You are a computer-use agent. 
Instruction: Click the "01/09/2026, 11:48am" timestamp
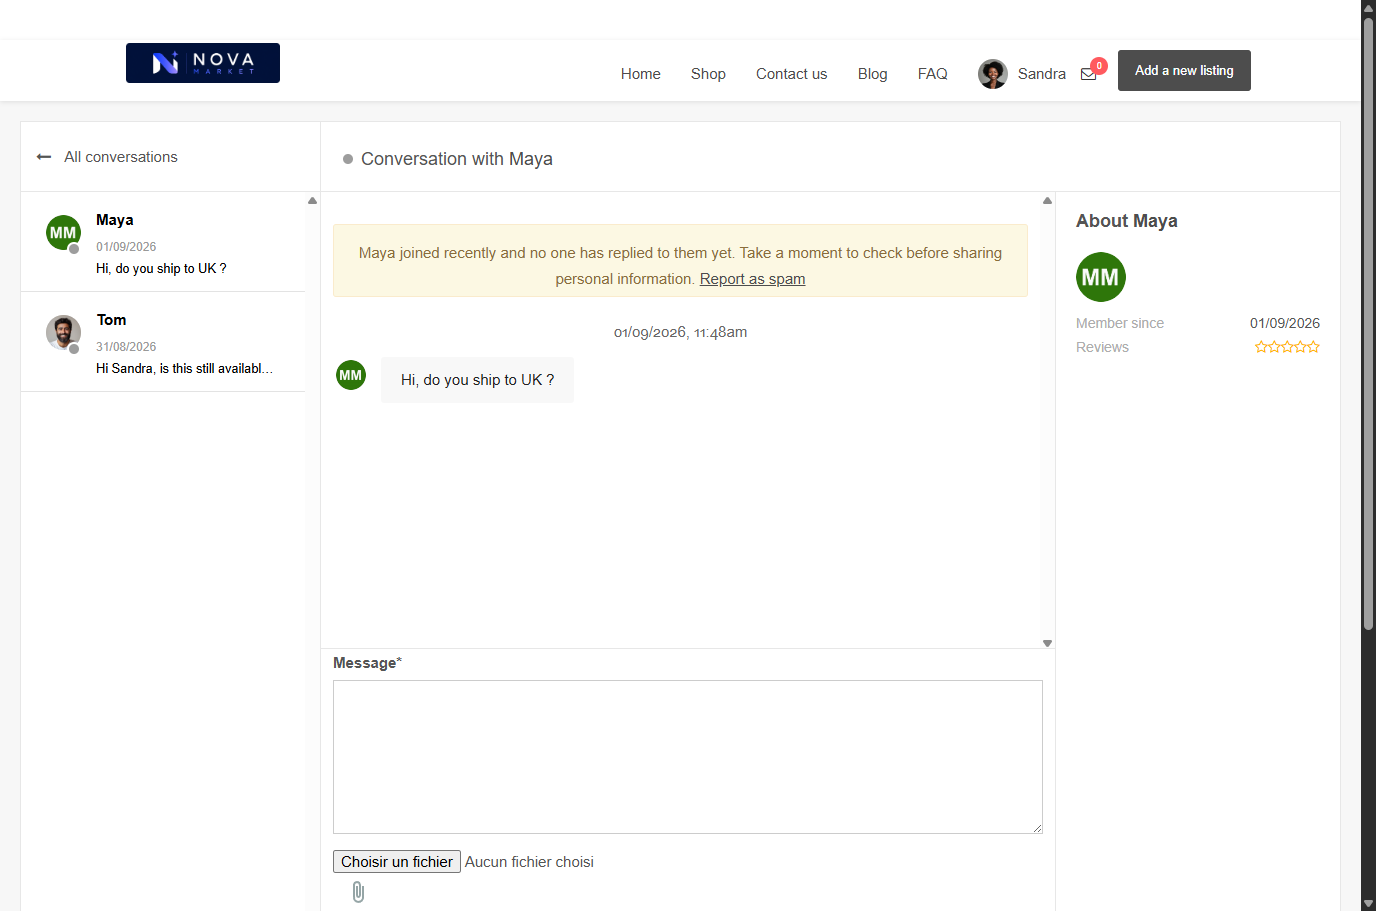681,332
